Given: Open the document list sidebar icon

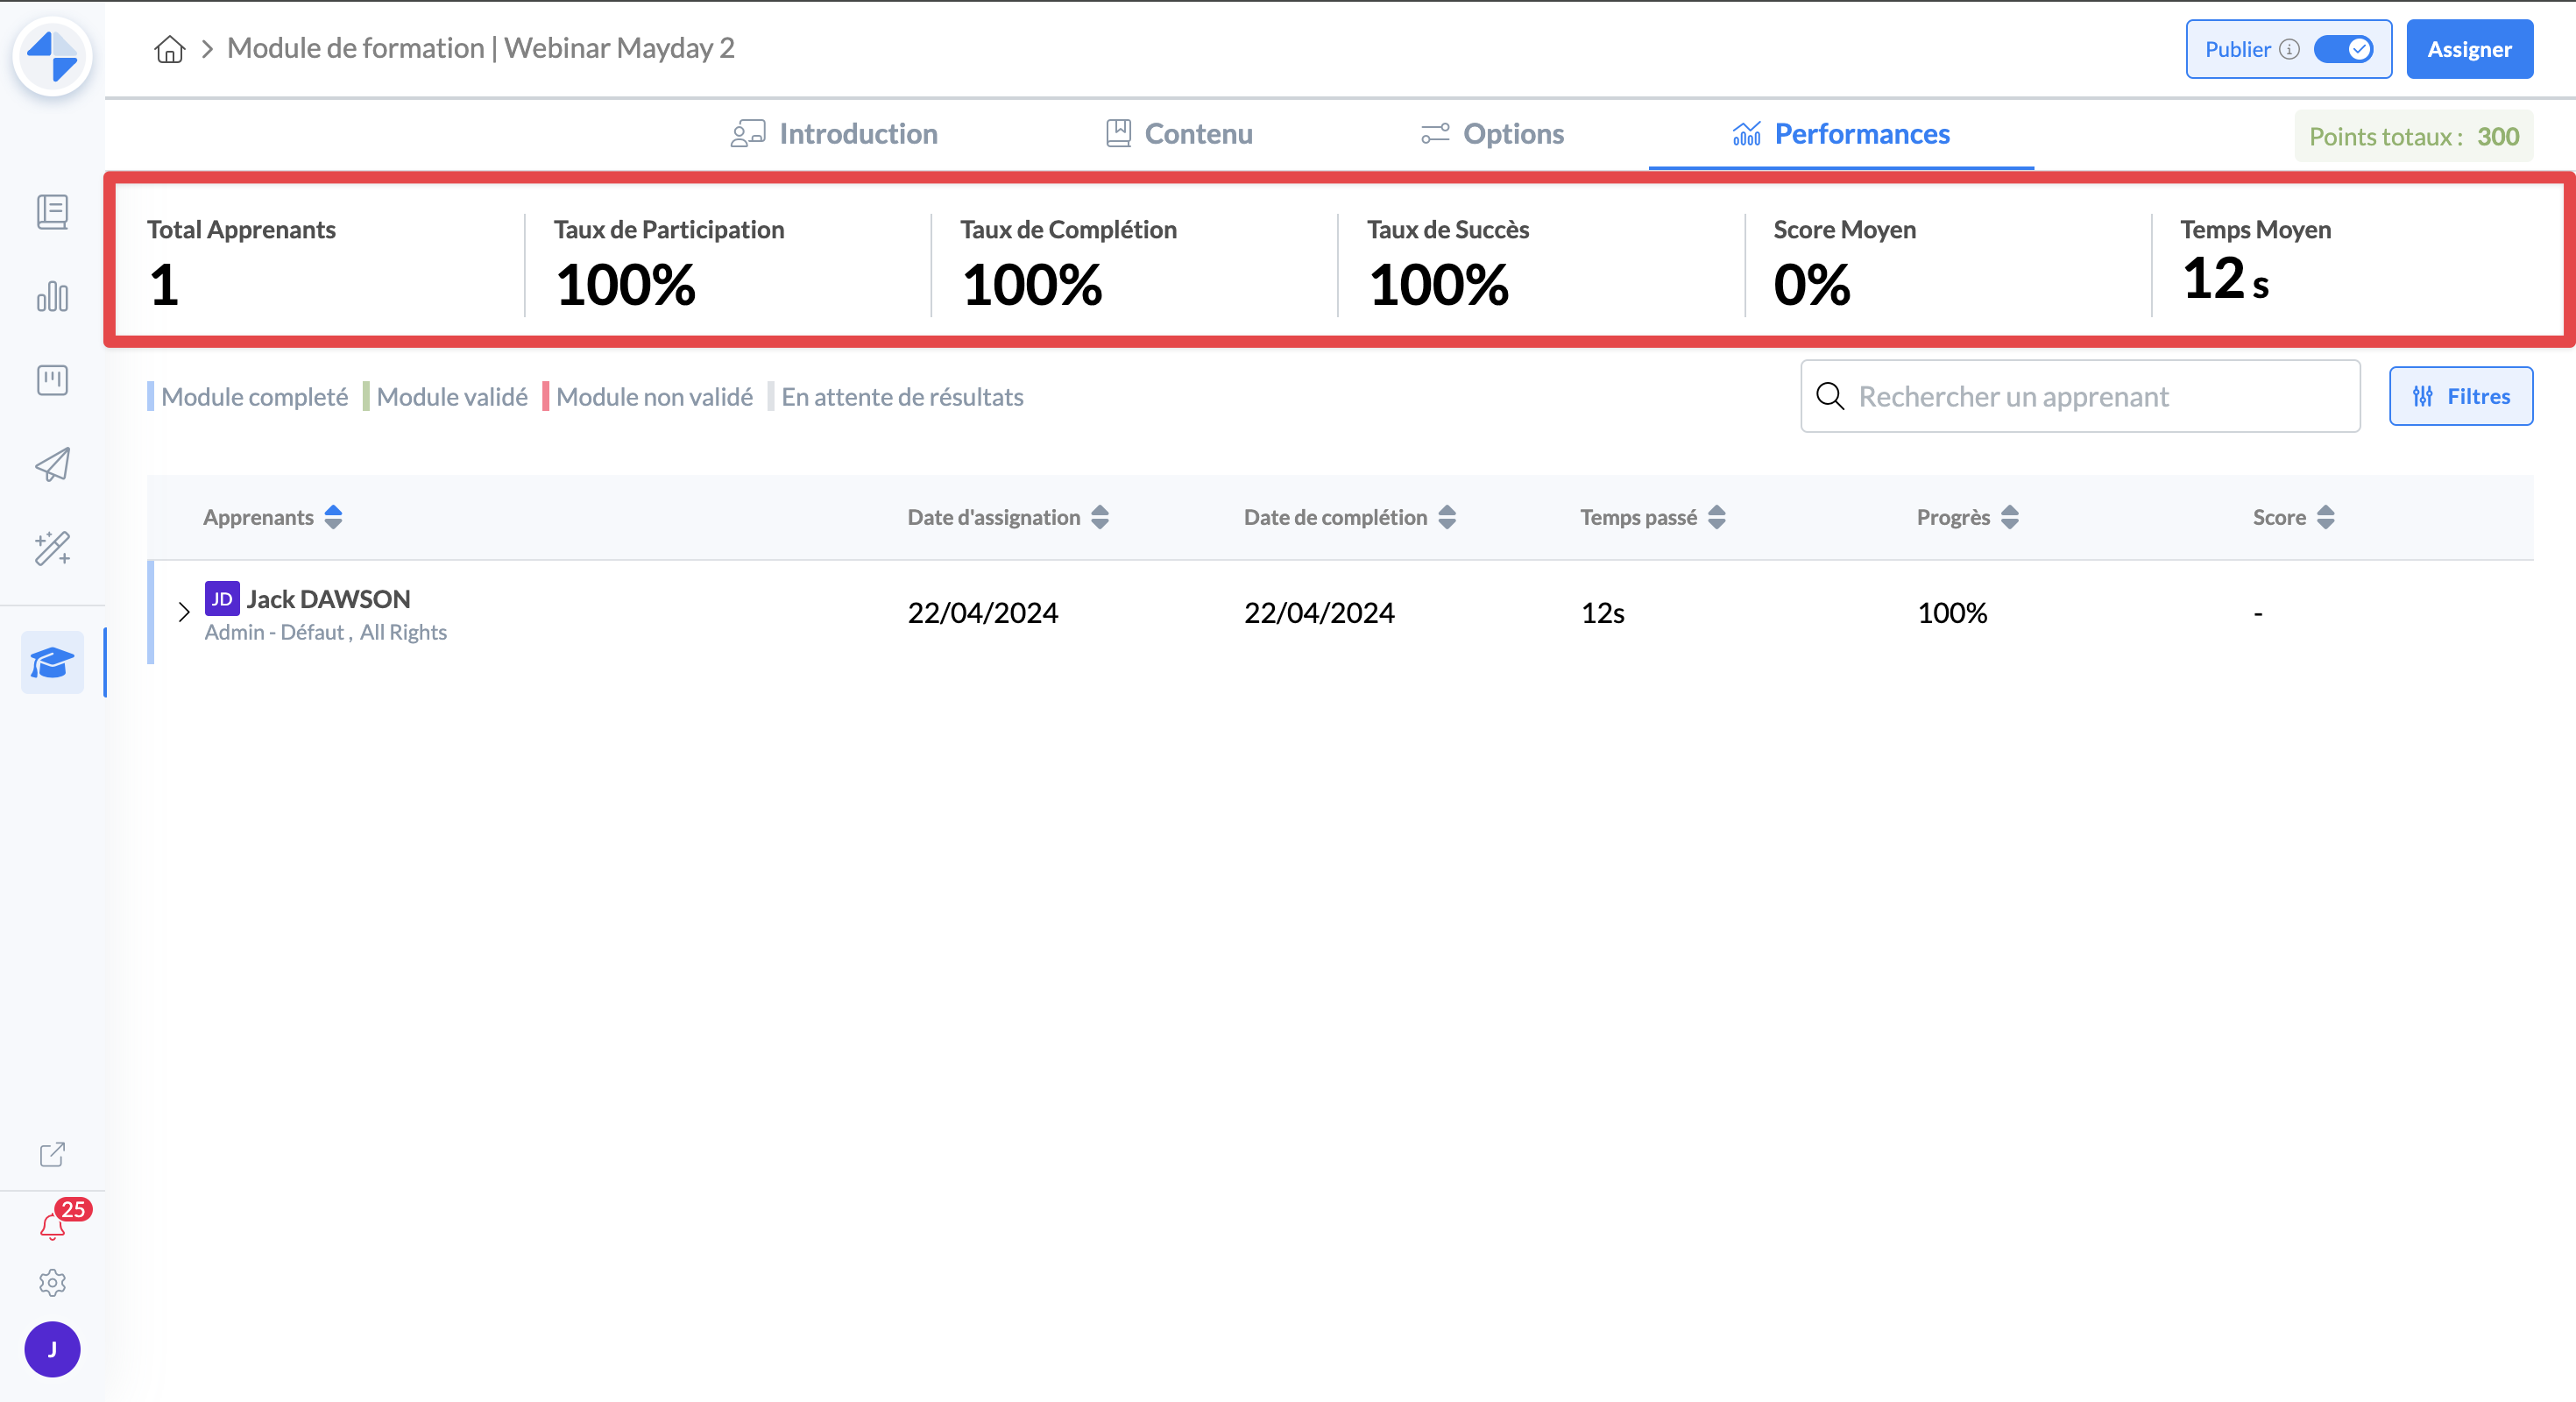Looking at the screenshot, I should pos(52,212).
